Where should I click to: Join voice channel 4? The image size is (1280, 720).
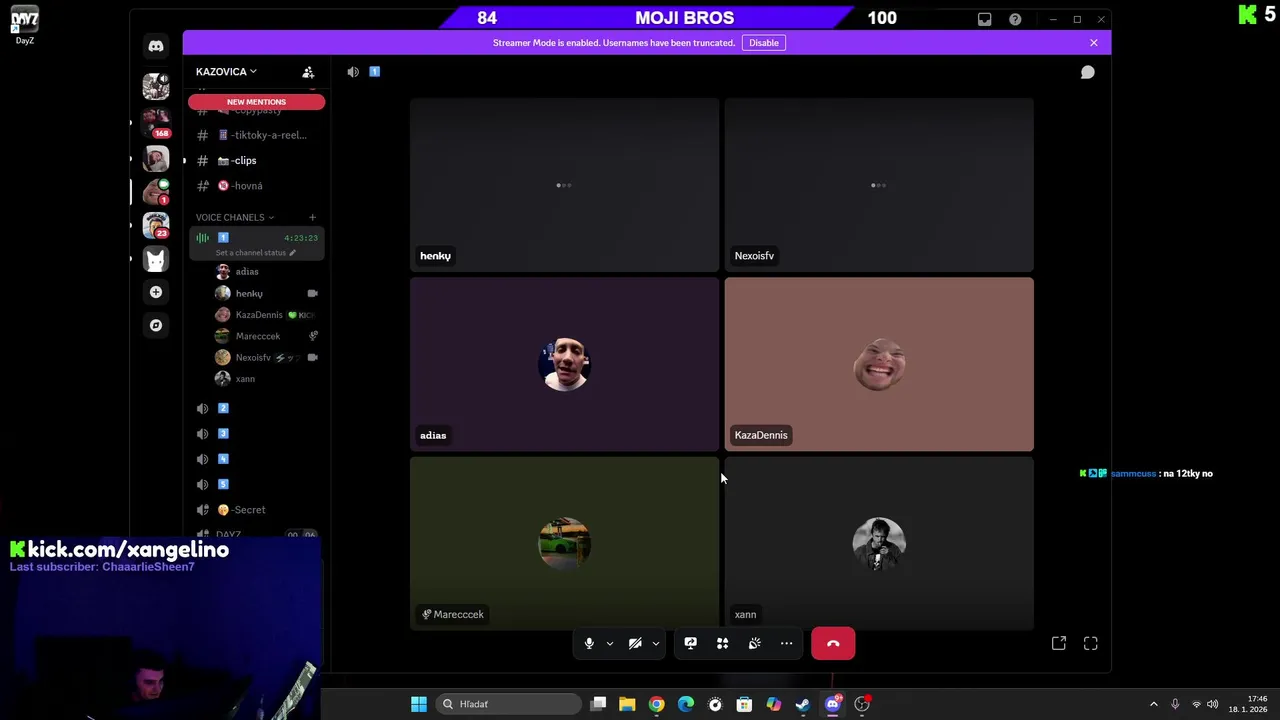(x=256, y=459)
